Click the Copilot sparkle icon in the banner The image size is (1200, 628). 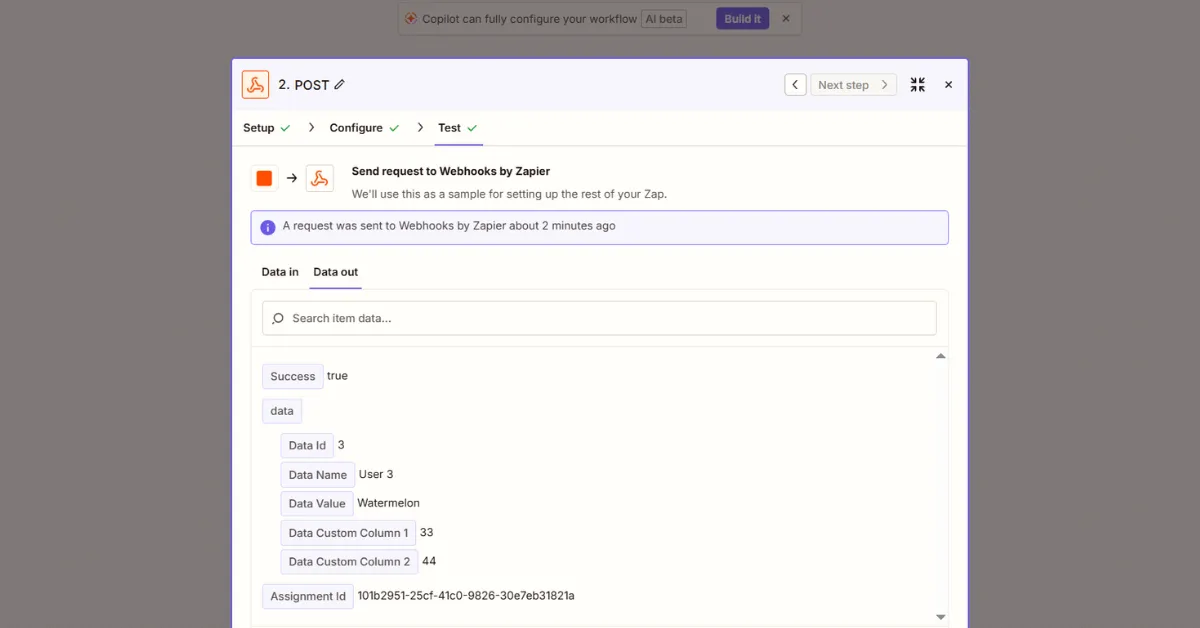[x=410, y=18]
